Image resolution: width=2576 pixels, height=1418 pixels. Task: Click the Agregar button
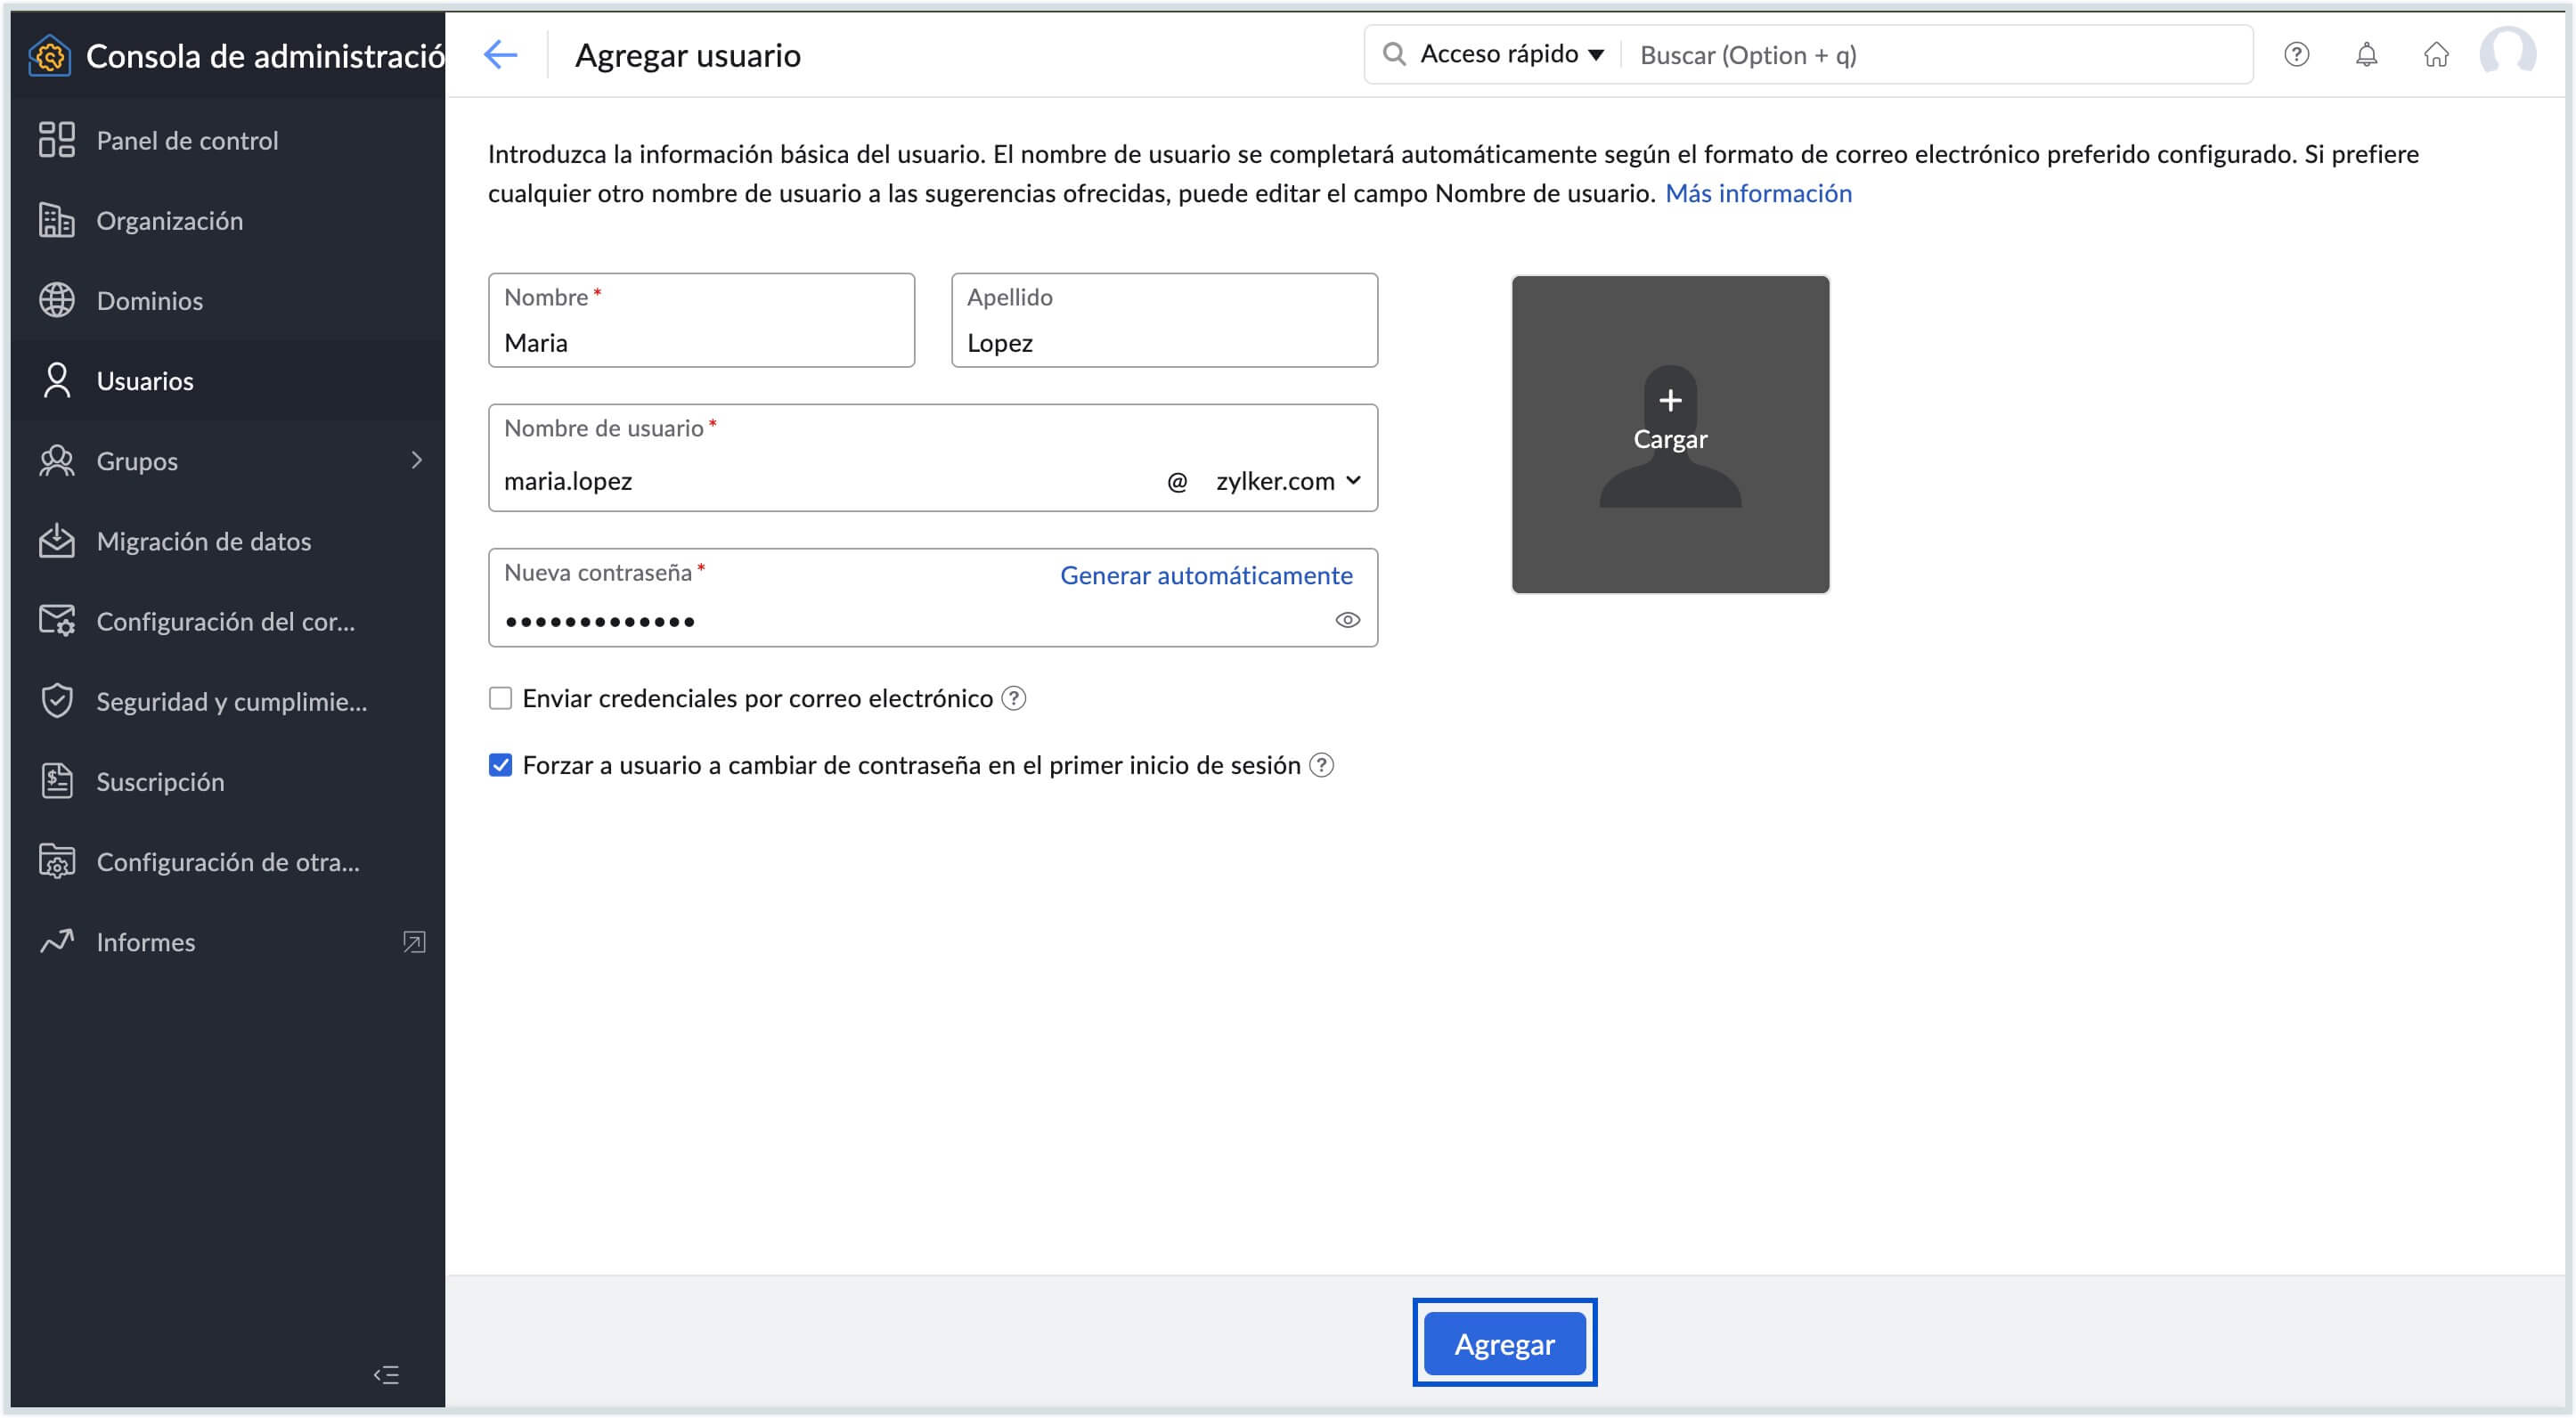(x=1503, y=1343)
